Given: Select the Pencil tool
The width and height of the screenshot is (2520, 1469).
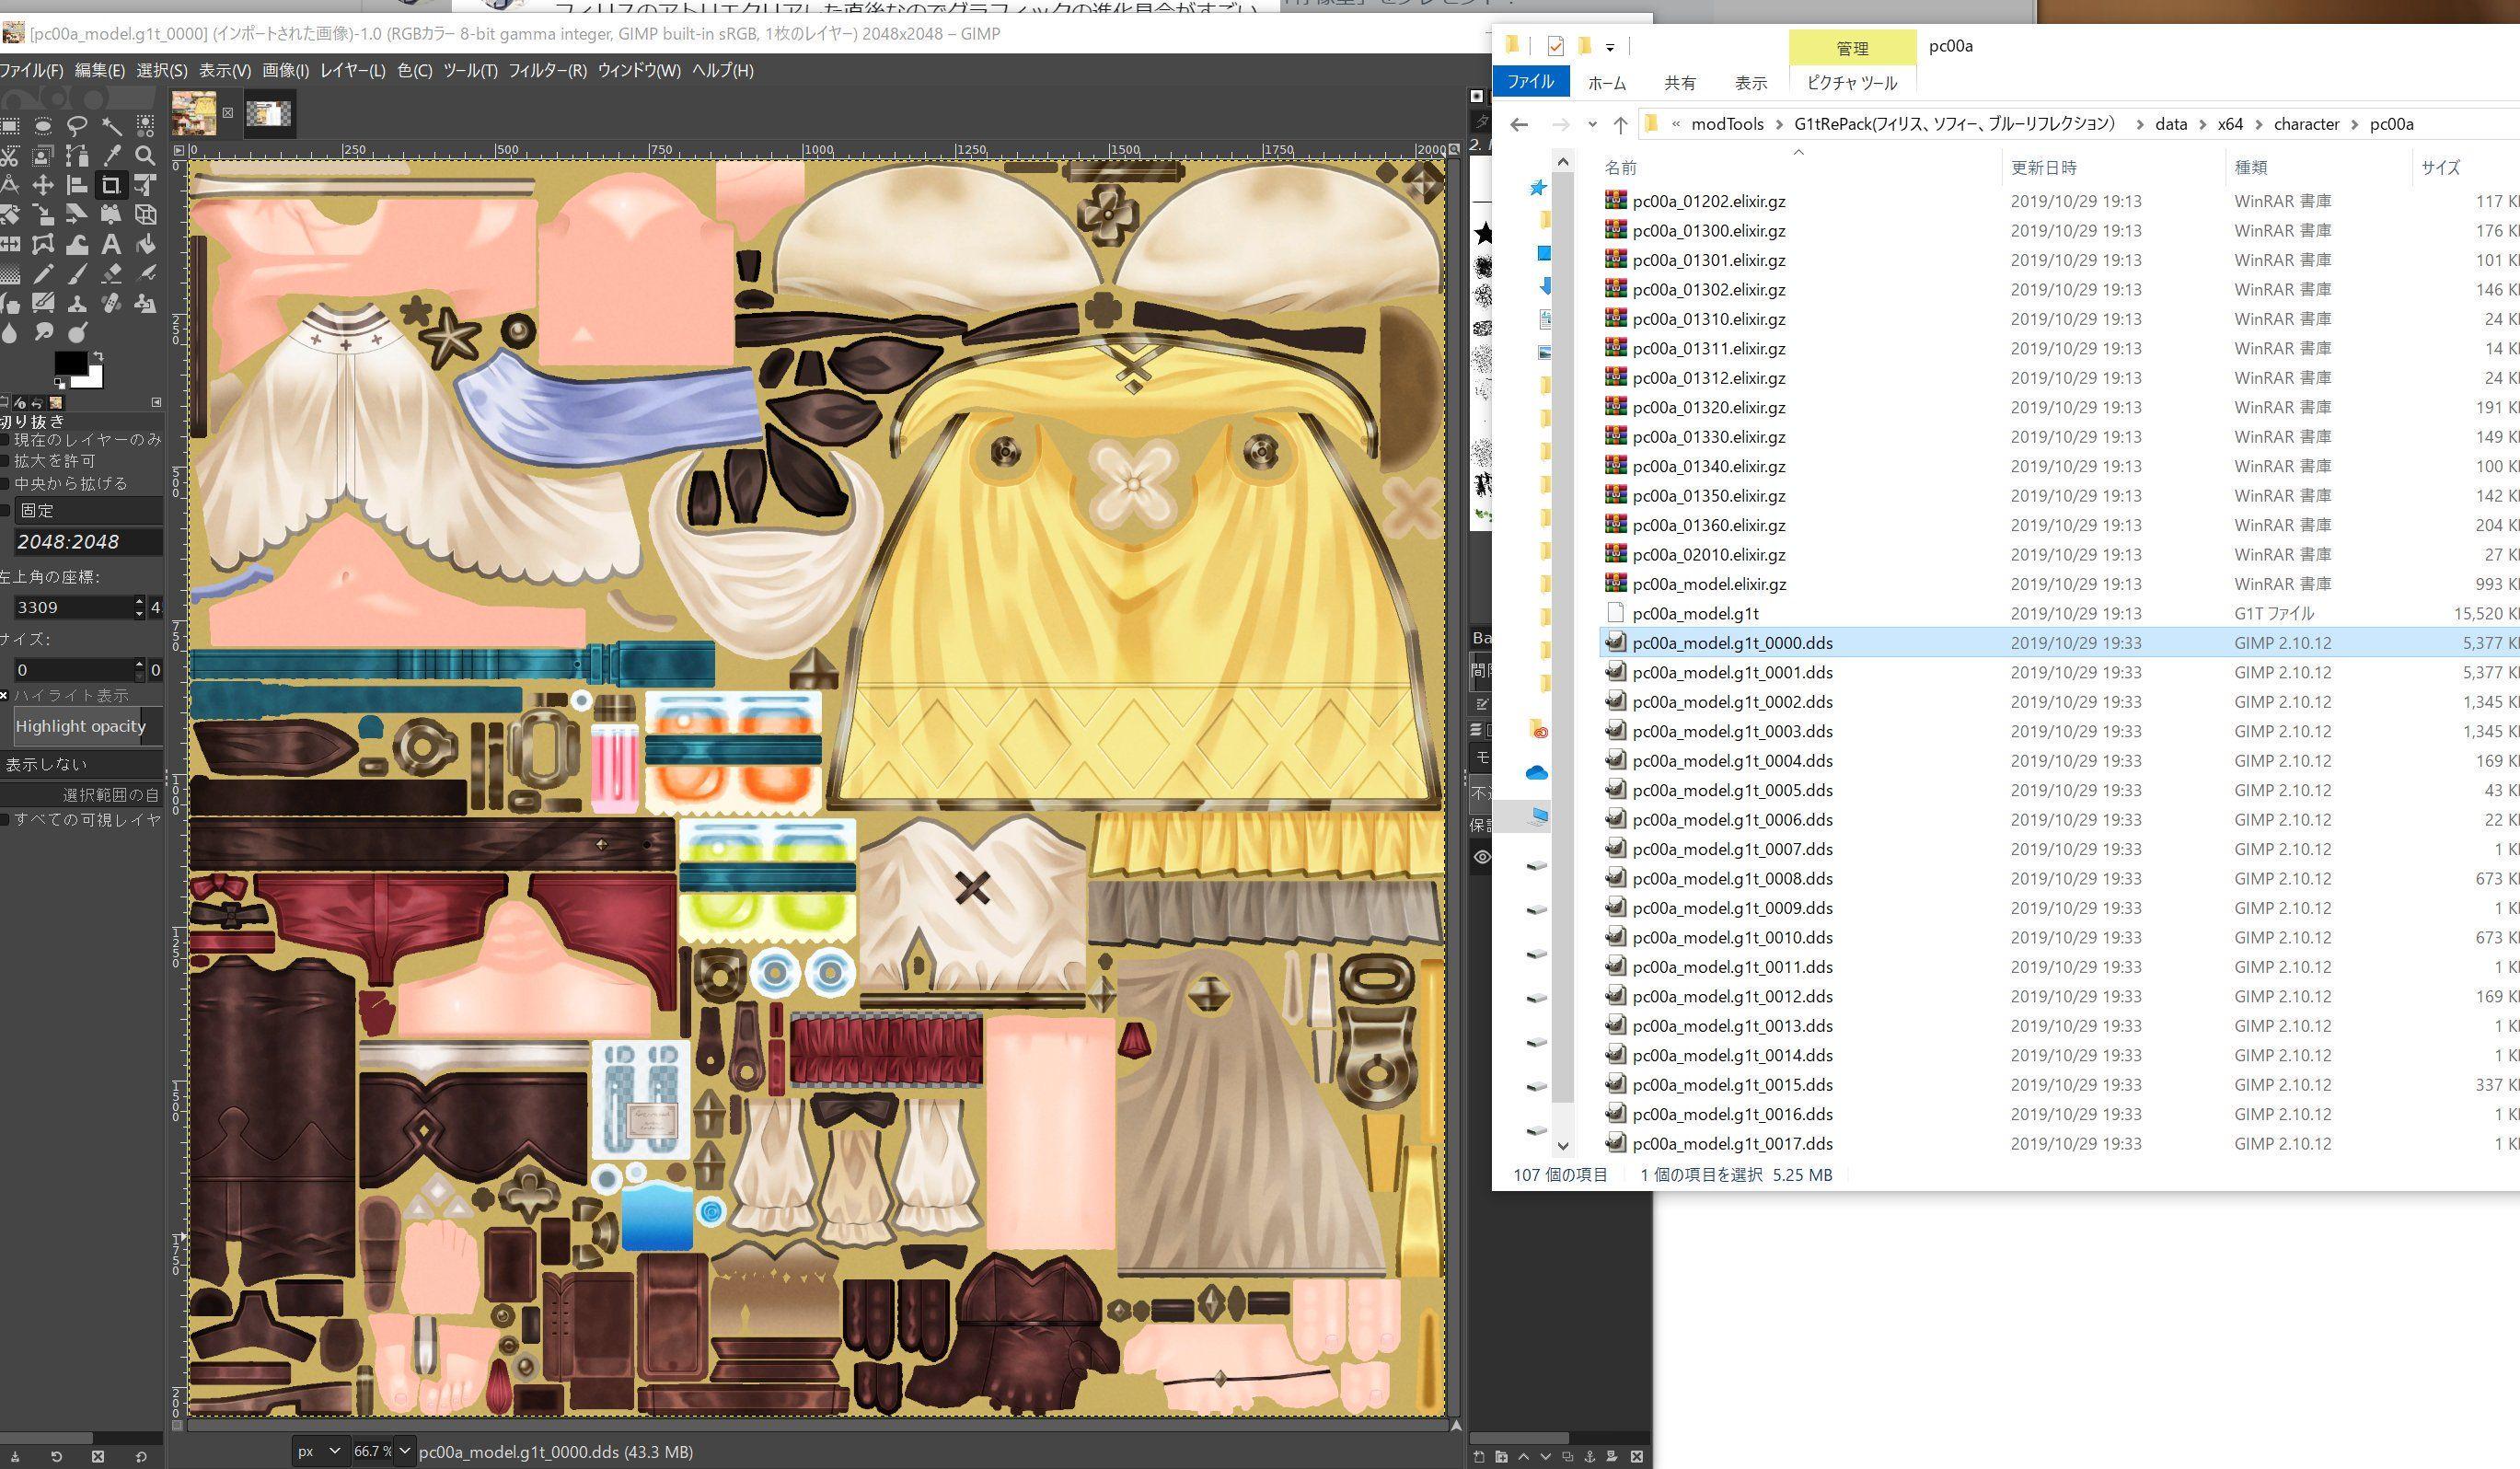Looking at the screenshot, I should [43, 274].
